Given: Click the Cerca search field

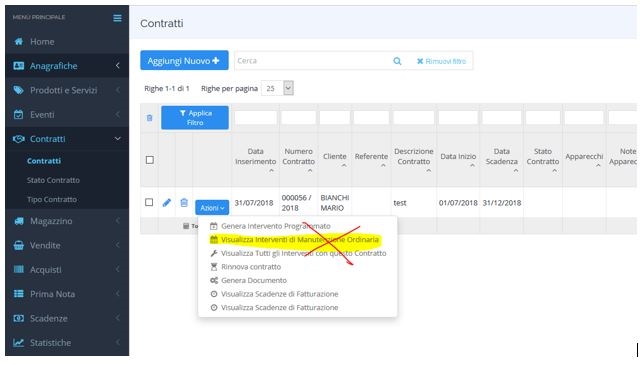Looking at the screenshot, I should (x=312, y=61).
